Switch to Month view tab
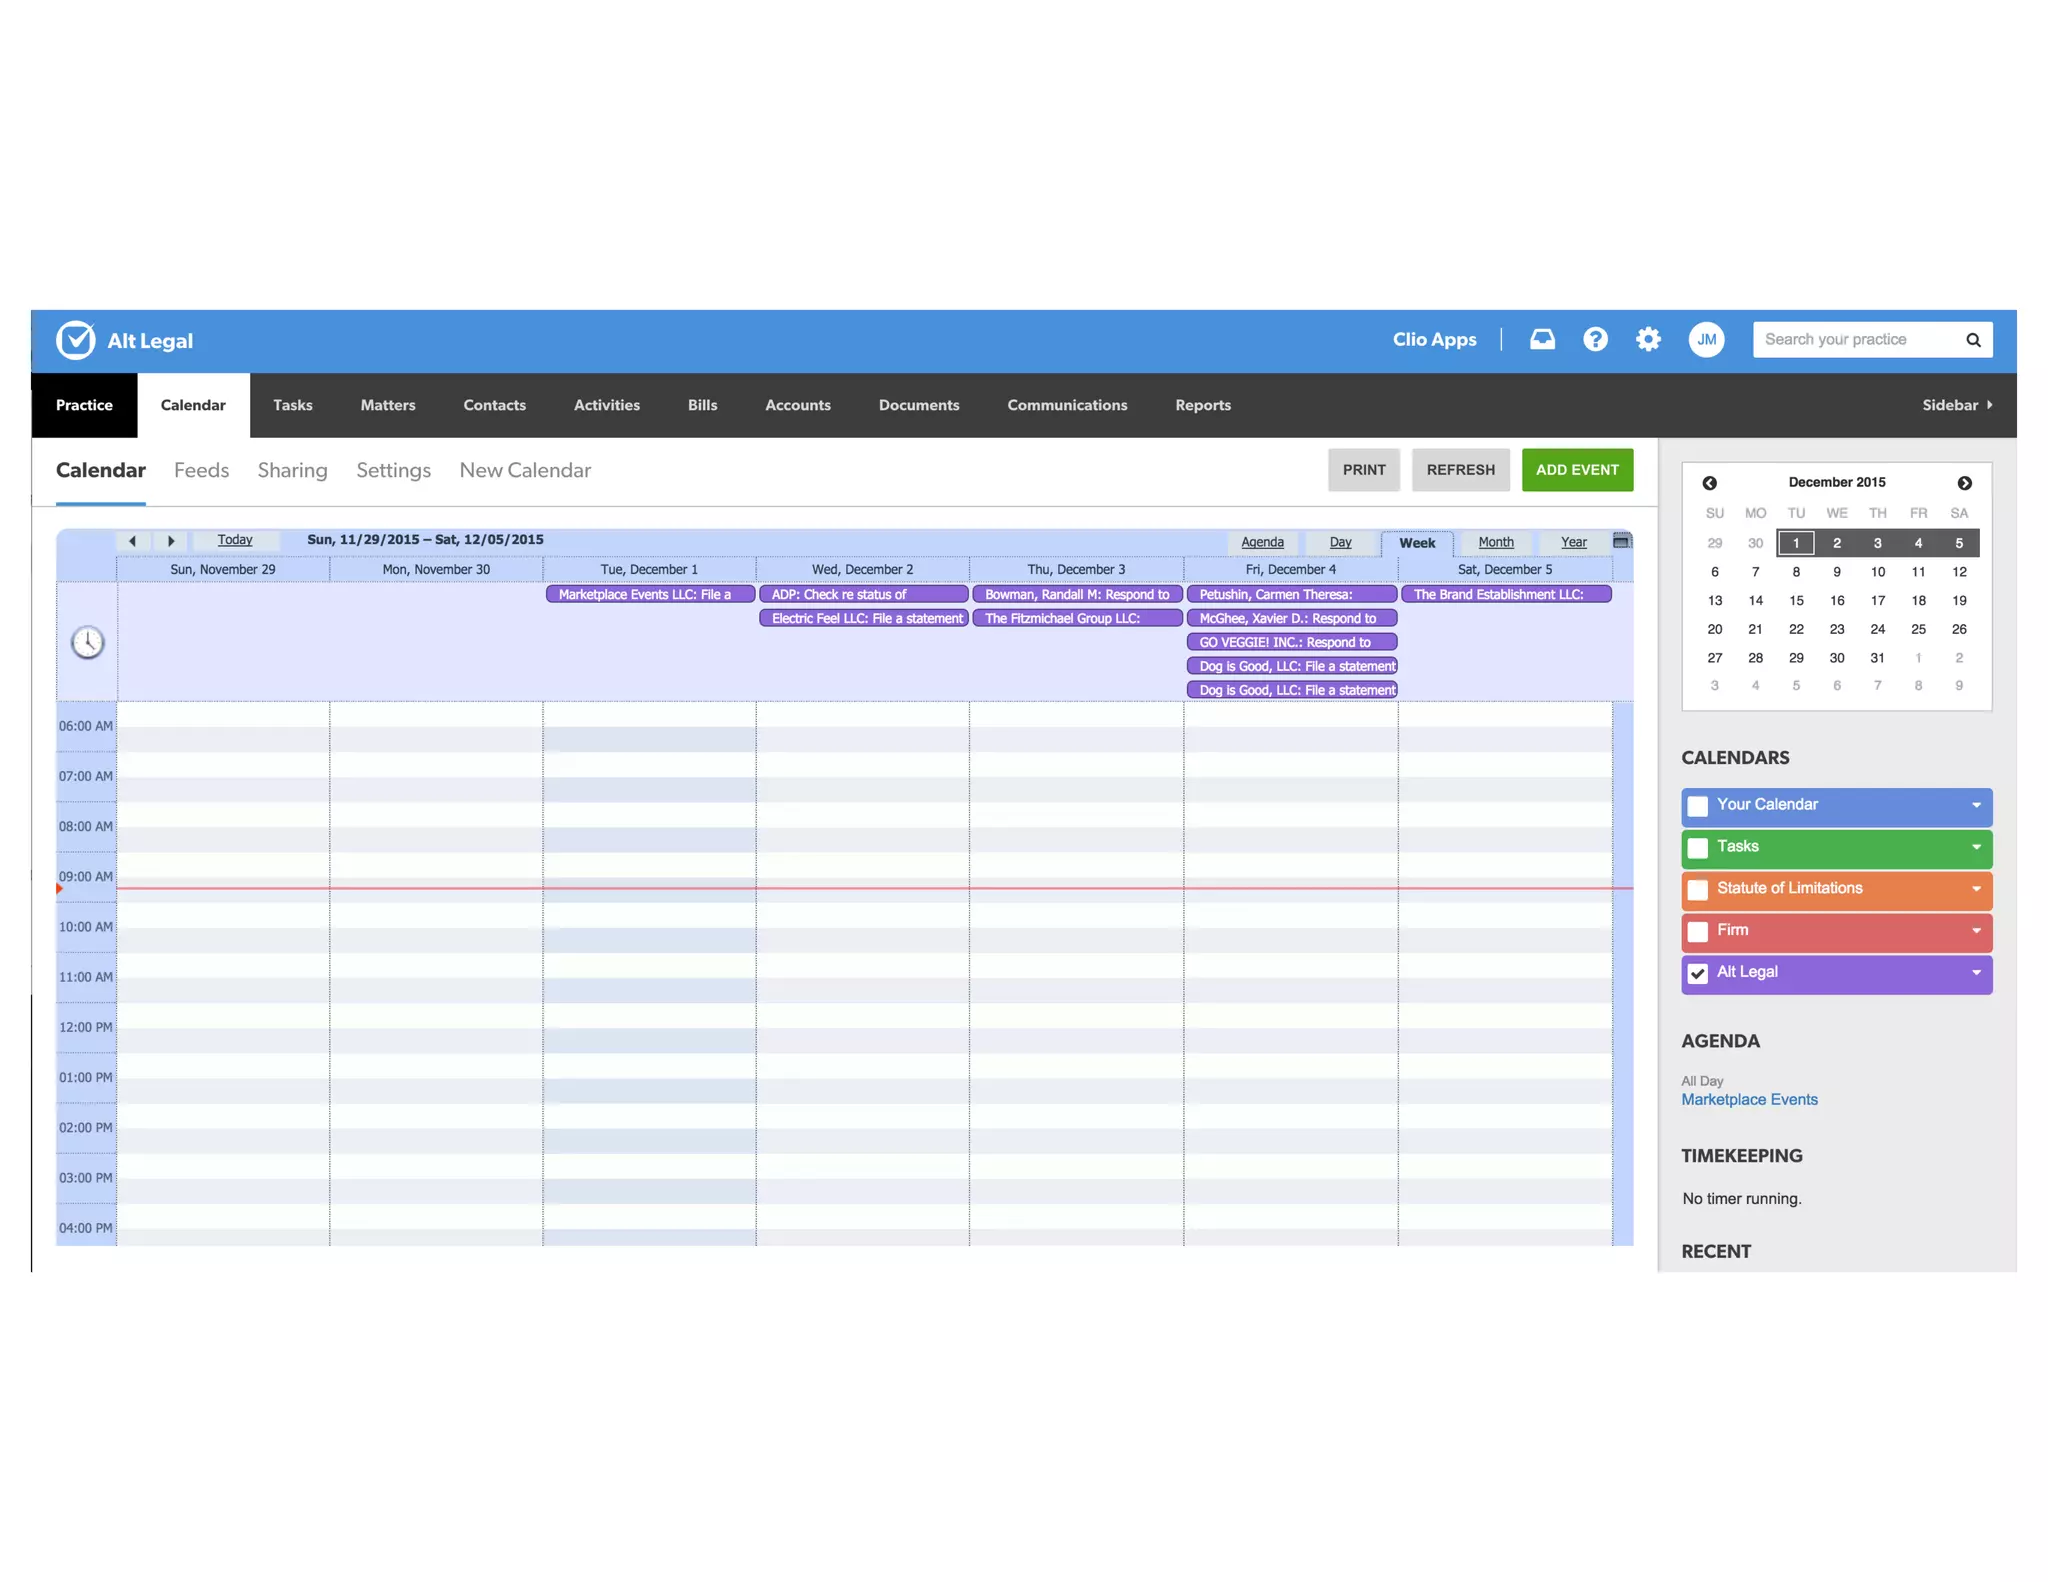 click(1495, 542)
